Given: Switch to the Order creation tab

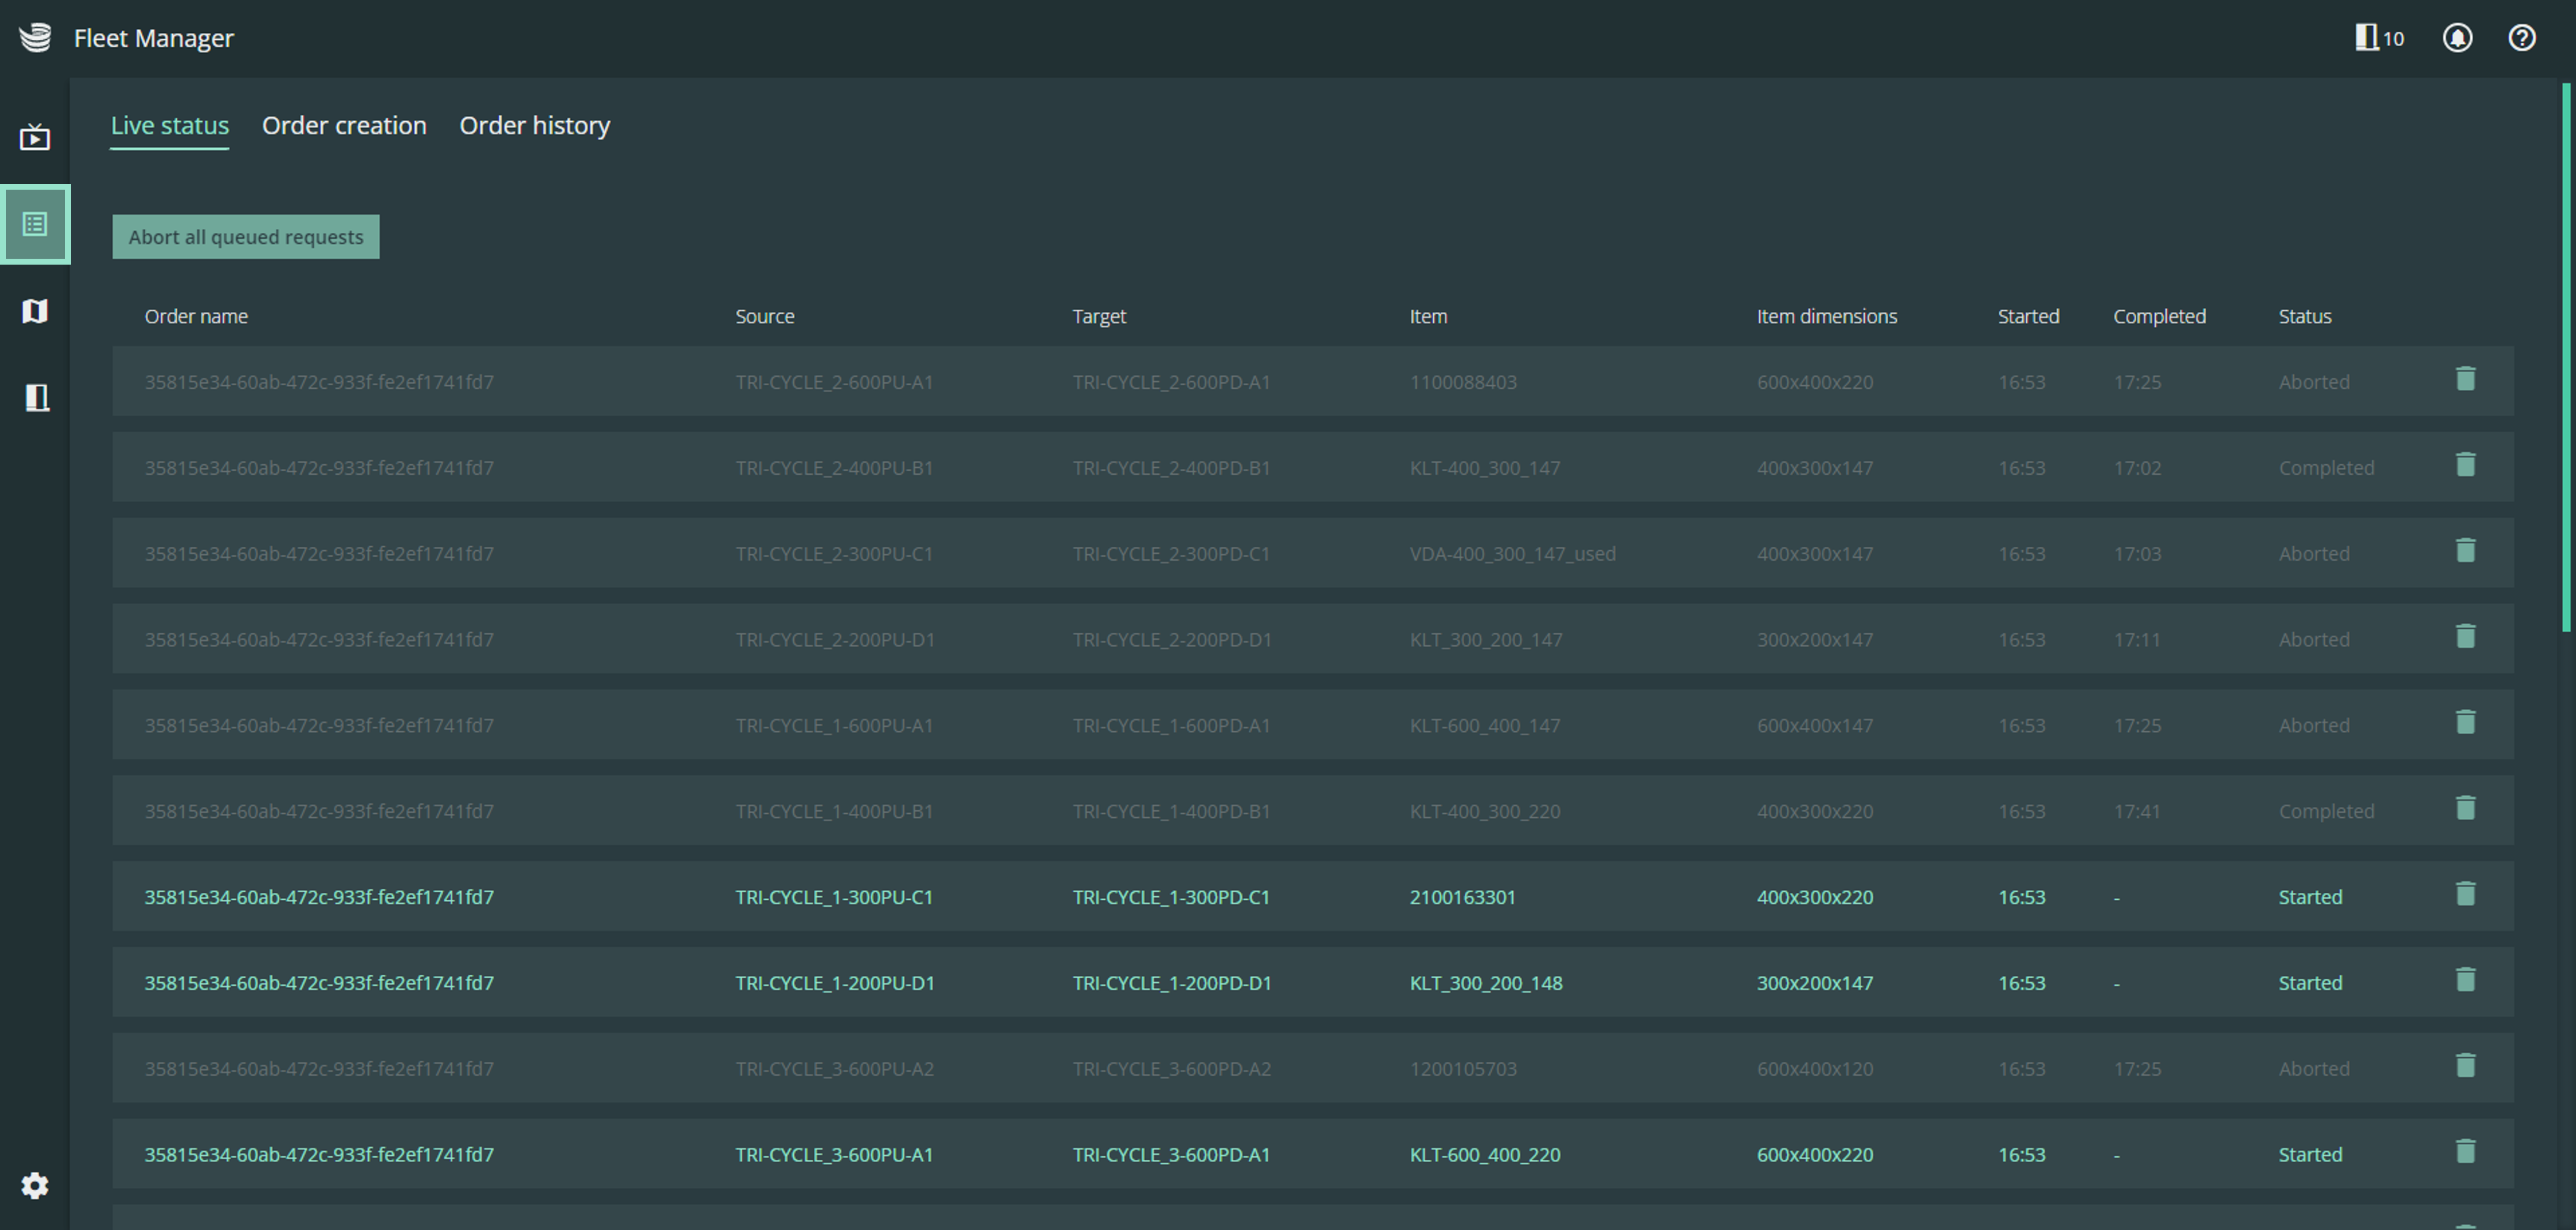Looking at the screenshot, I should (x=344, y=126).
